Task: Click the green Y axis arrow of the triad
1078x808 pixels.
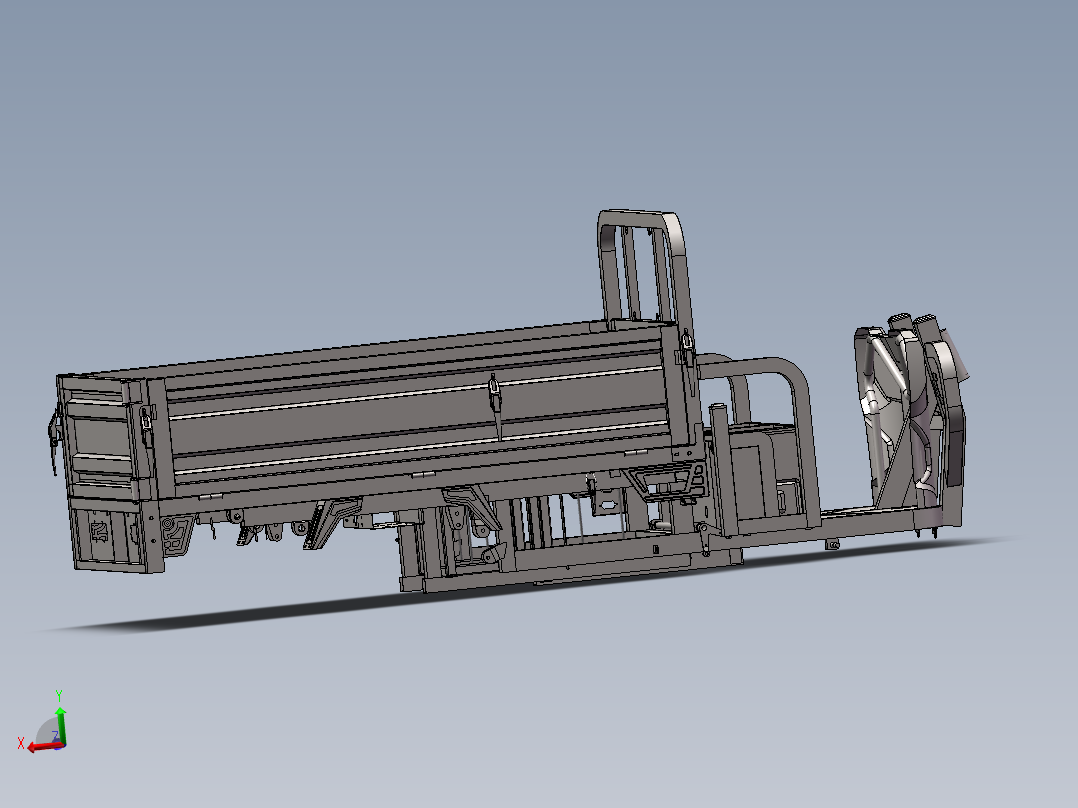Action: tap(60, 724)
